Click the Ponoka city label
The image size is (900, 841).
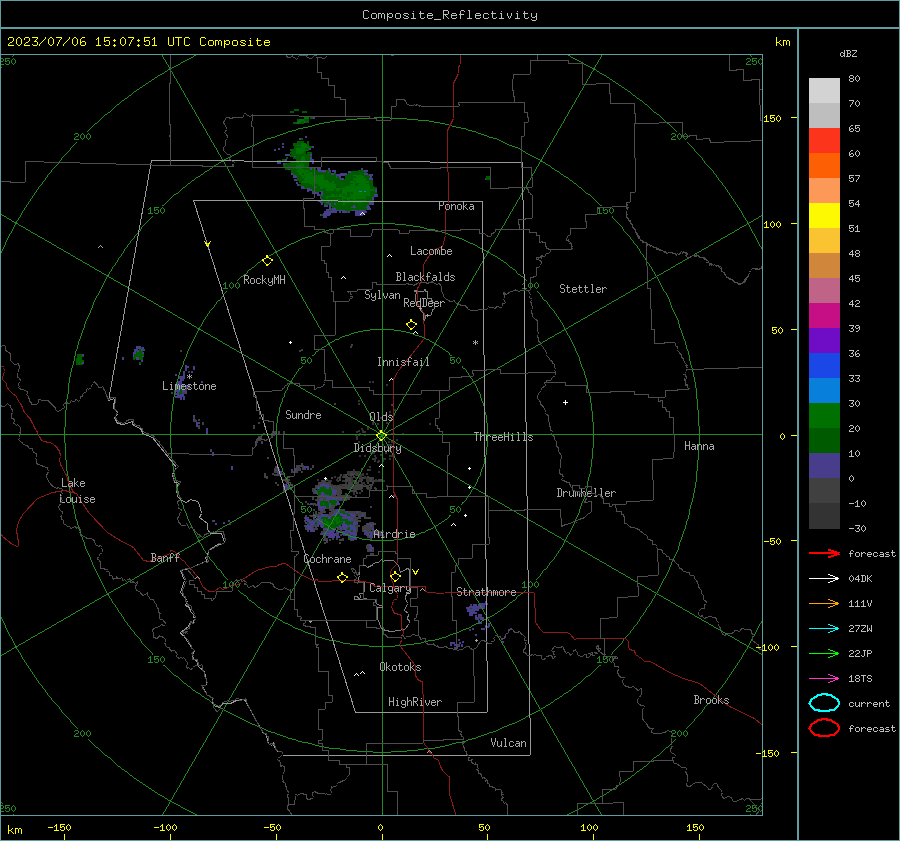pyautogui.click(x=456, y=206)
